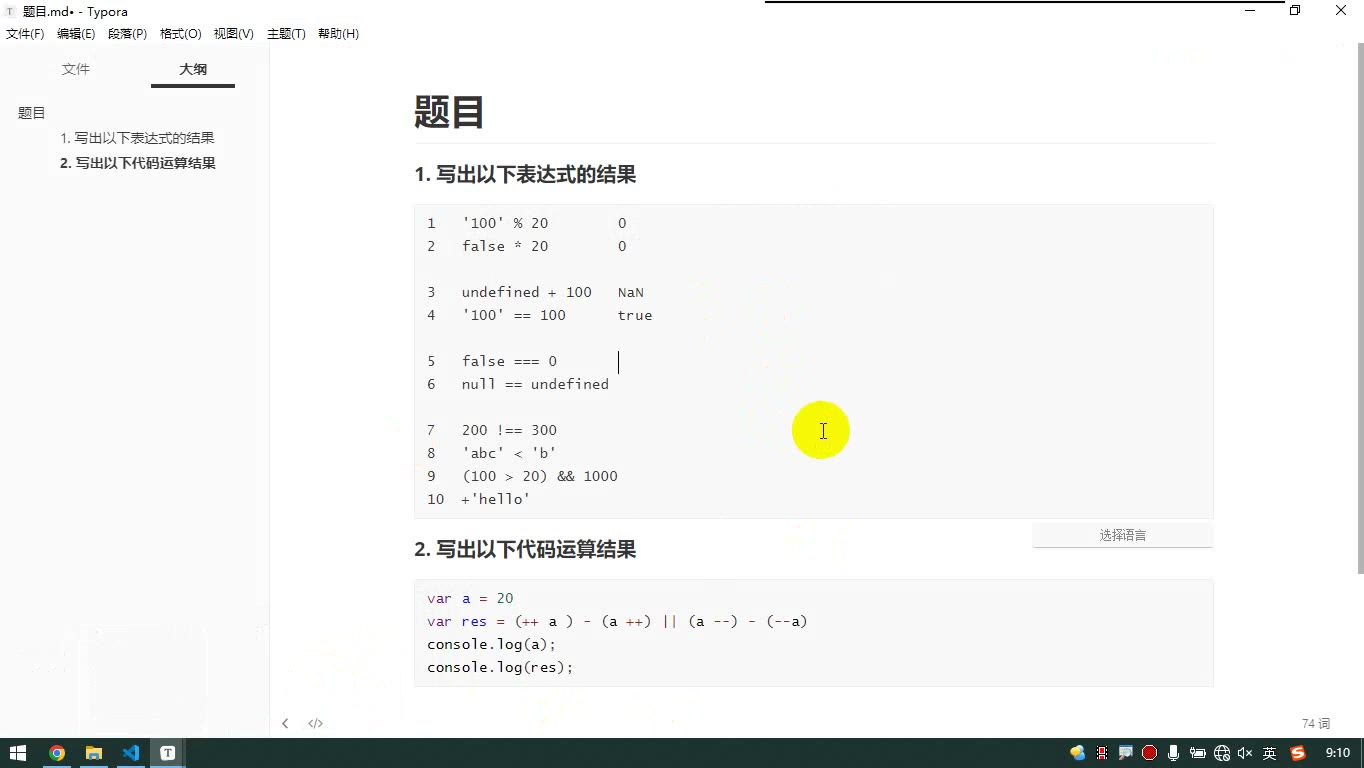Launch Google Chrome from taskbar
Viewport: 1364px width, 768px height.
tap(57, 753)
